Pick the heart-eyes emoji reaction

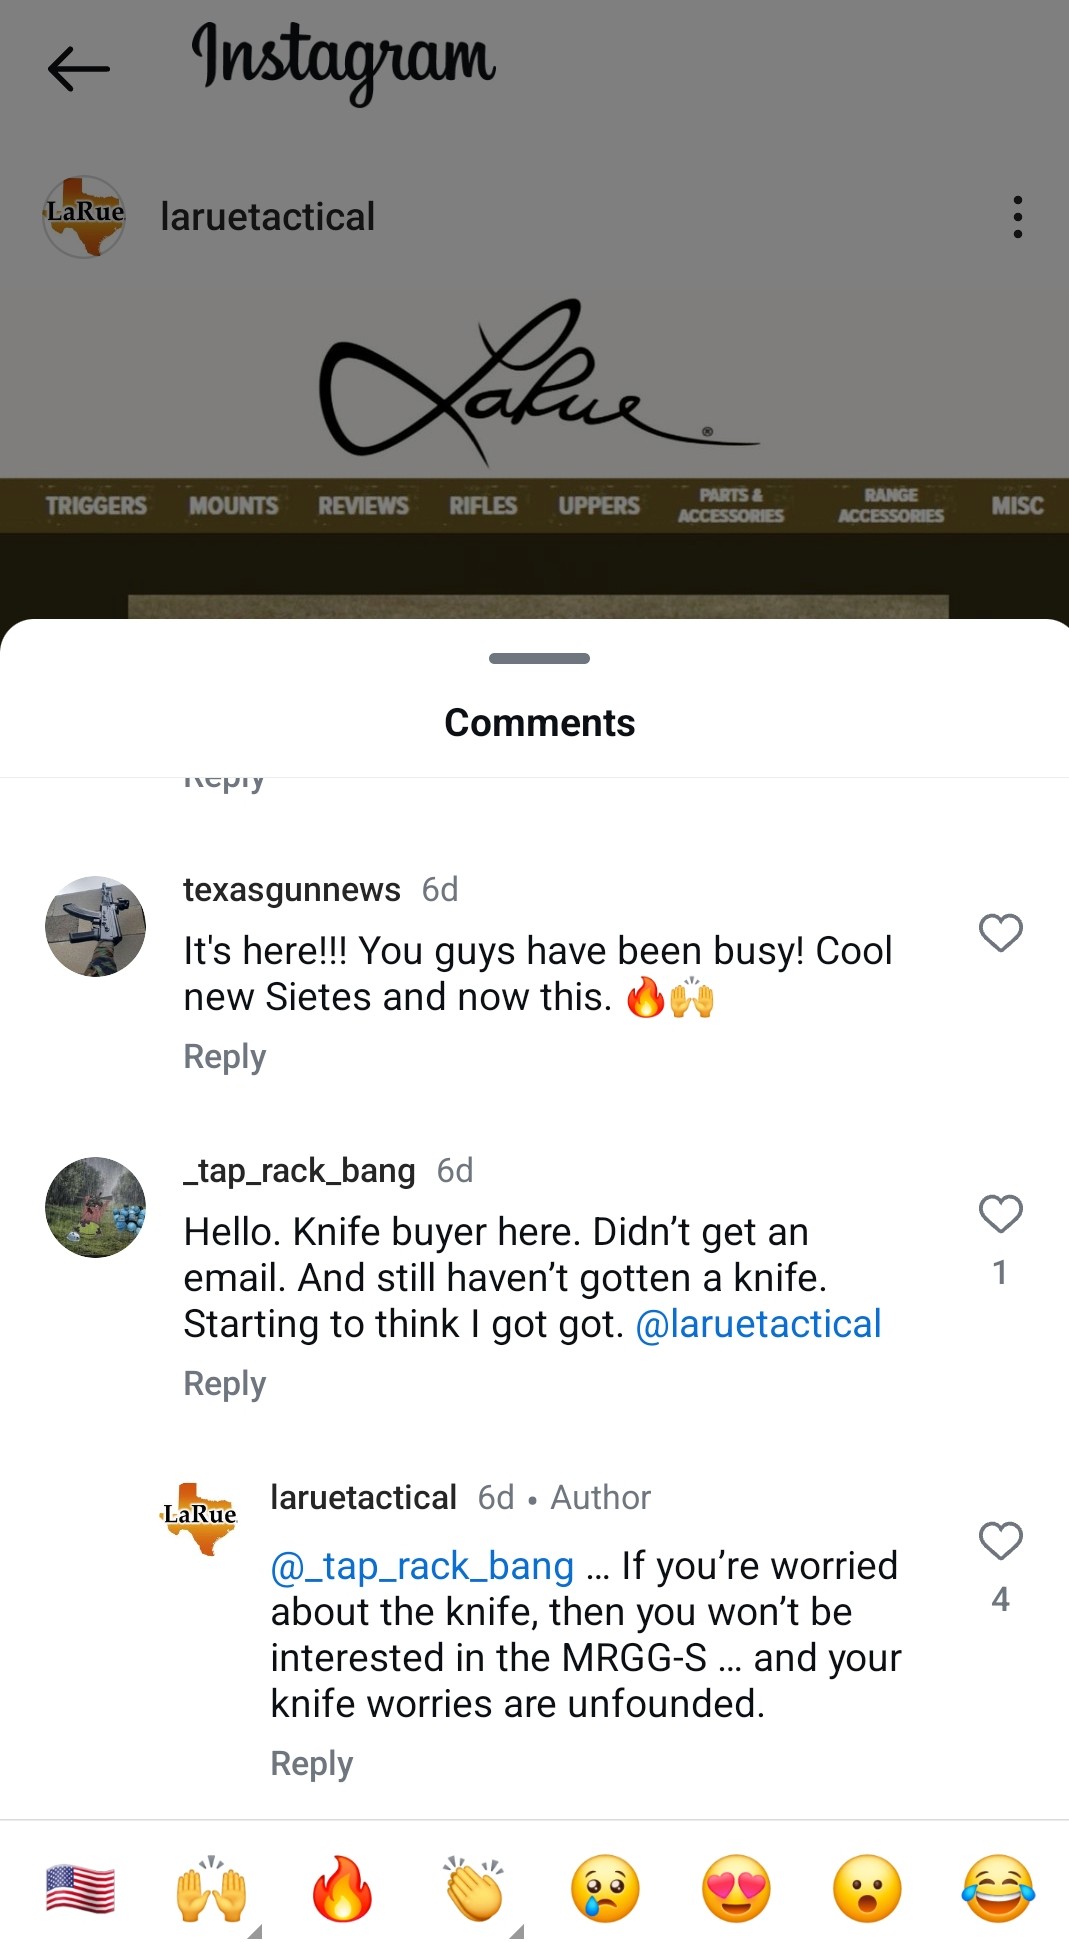point(736,1889)
